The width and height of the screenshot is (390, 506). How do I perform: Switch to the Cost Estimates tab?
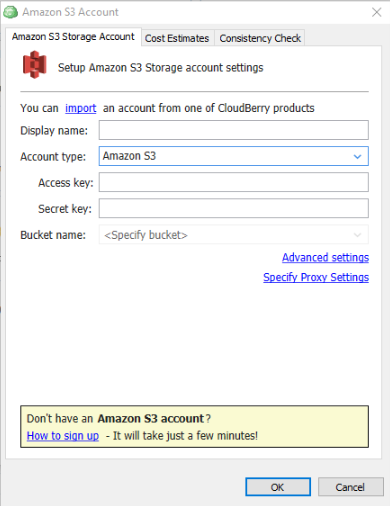point(177,38)
